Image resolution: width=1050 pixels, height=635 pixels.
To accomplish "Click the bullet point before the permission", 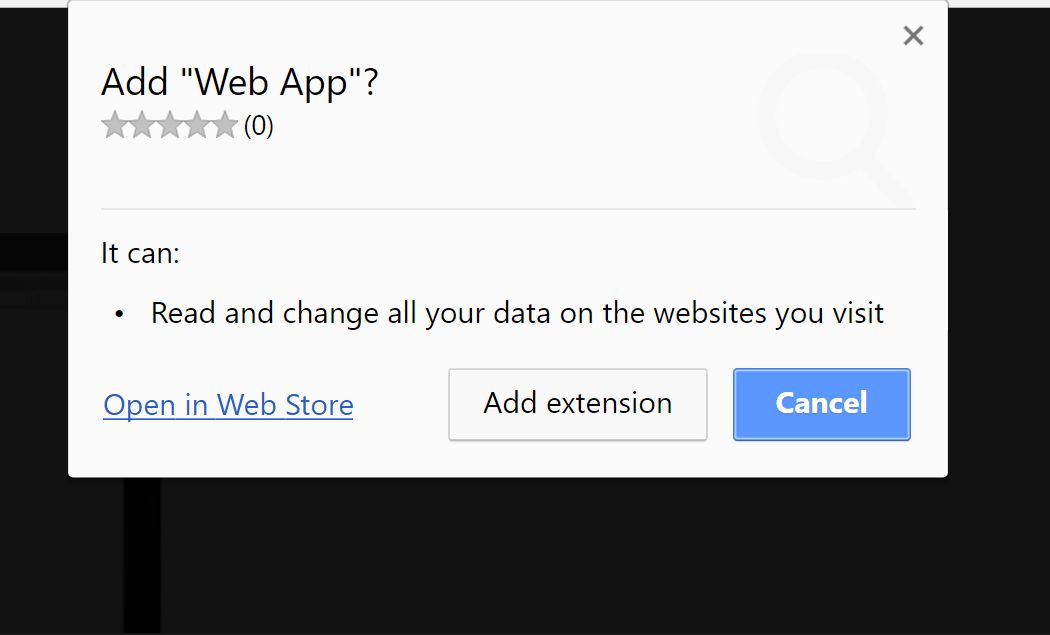I will pos(119,315).
